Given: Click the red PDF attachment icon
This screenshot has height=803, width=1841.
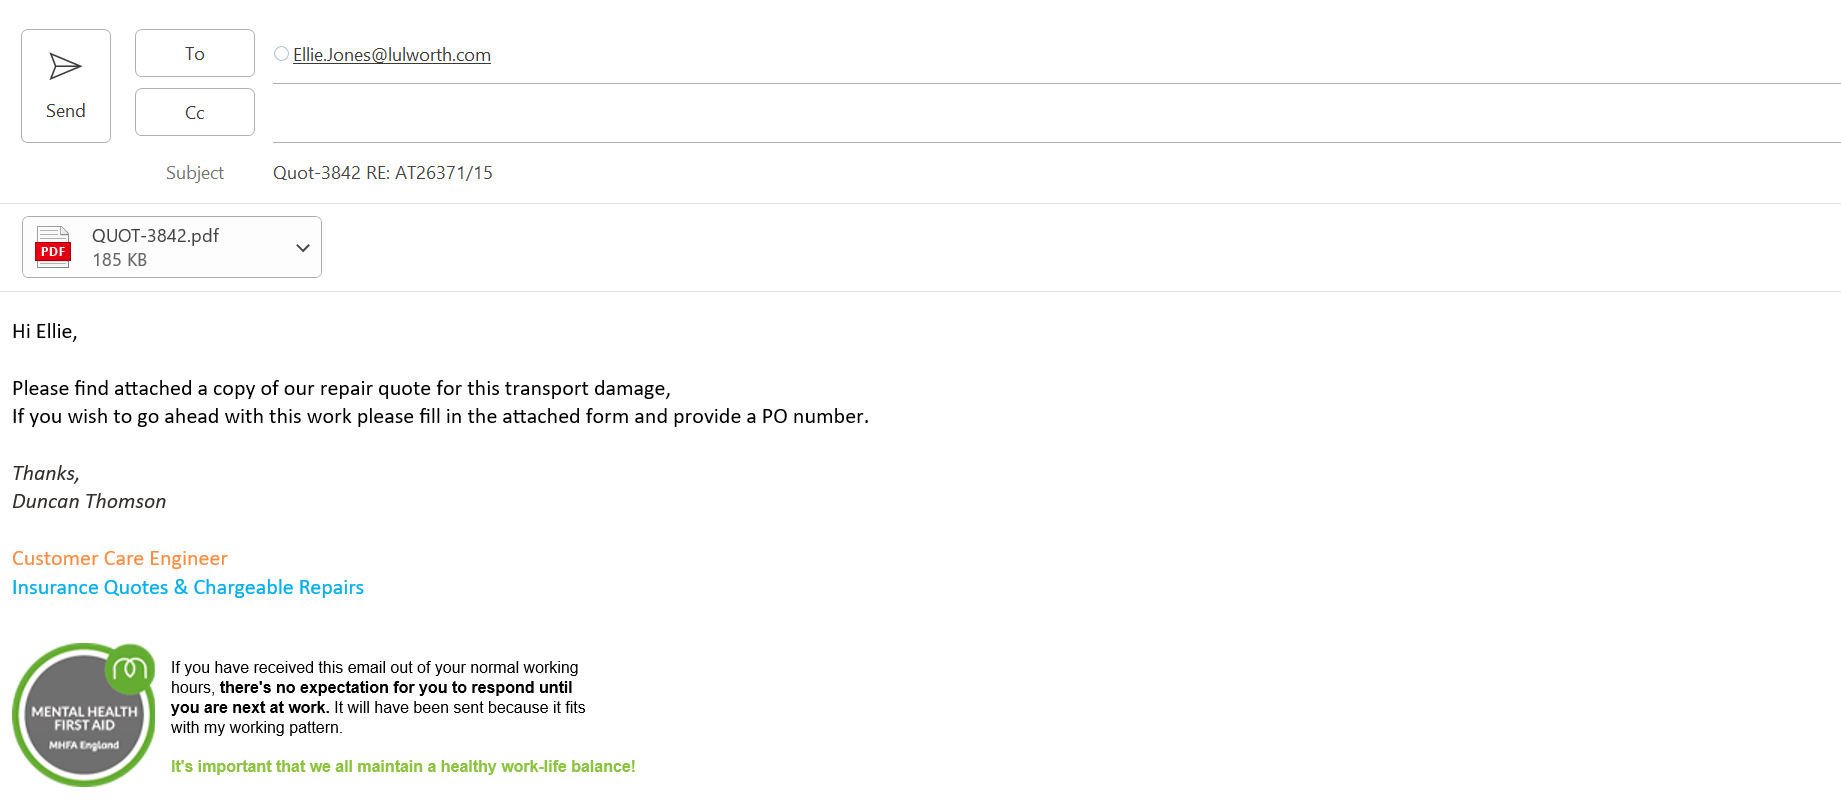Looking at the screenshot, I should coord(53,247).
